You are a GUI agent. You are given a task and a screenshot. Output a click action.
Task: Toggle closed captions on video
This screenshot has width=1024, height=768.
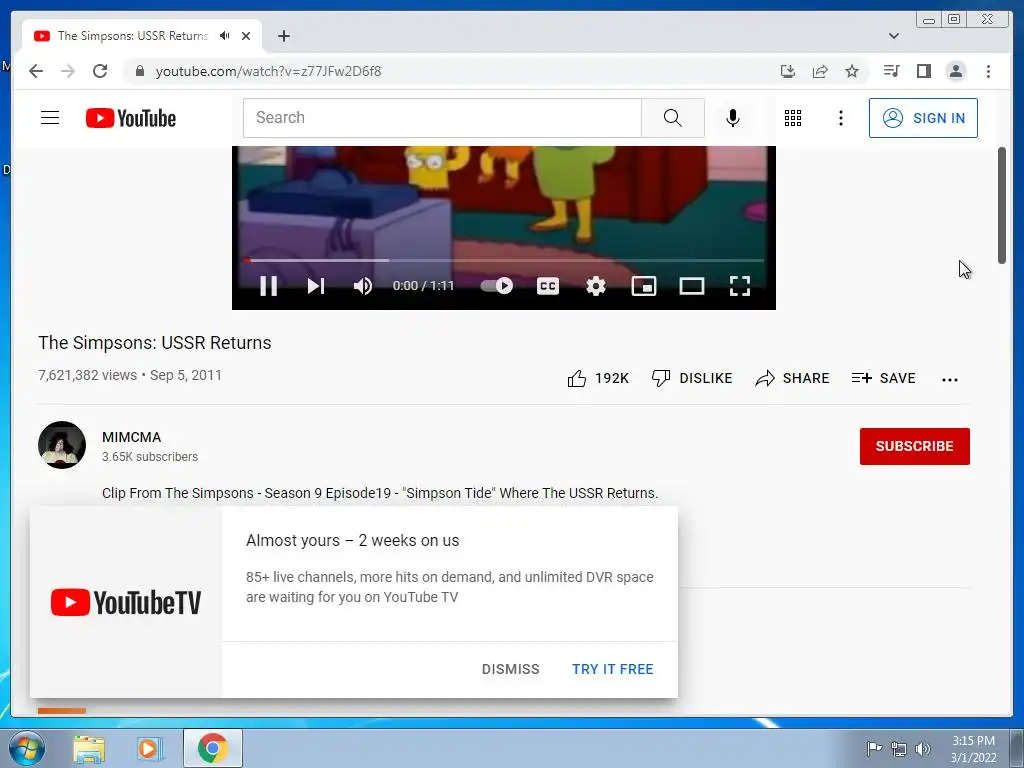tap(547, 286)
